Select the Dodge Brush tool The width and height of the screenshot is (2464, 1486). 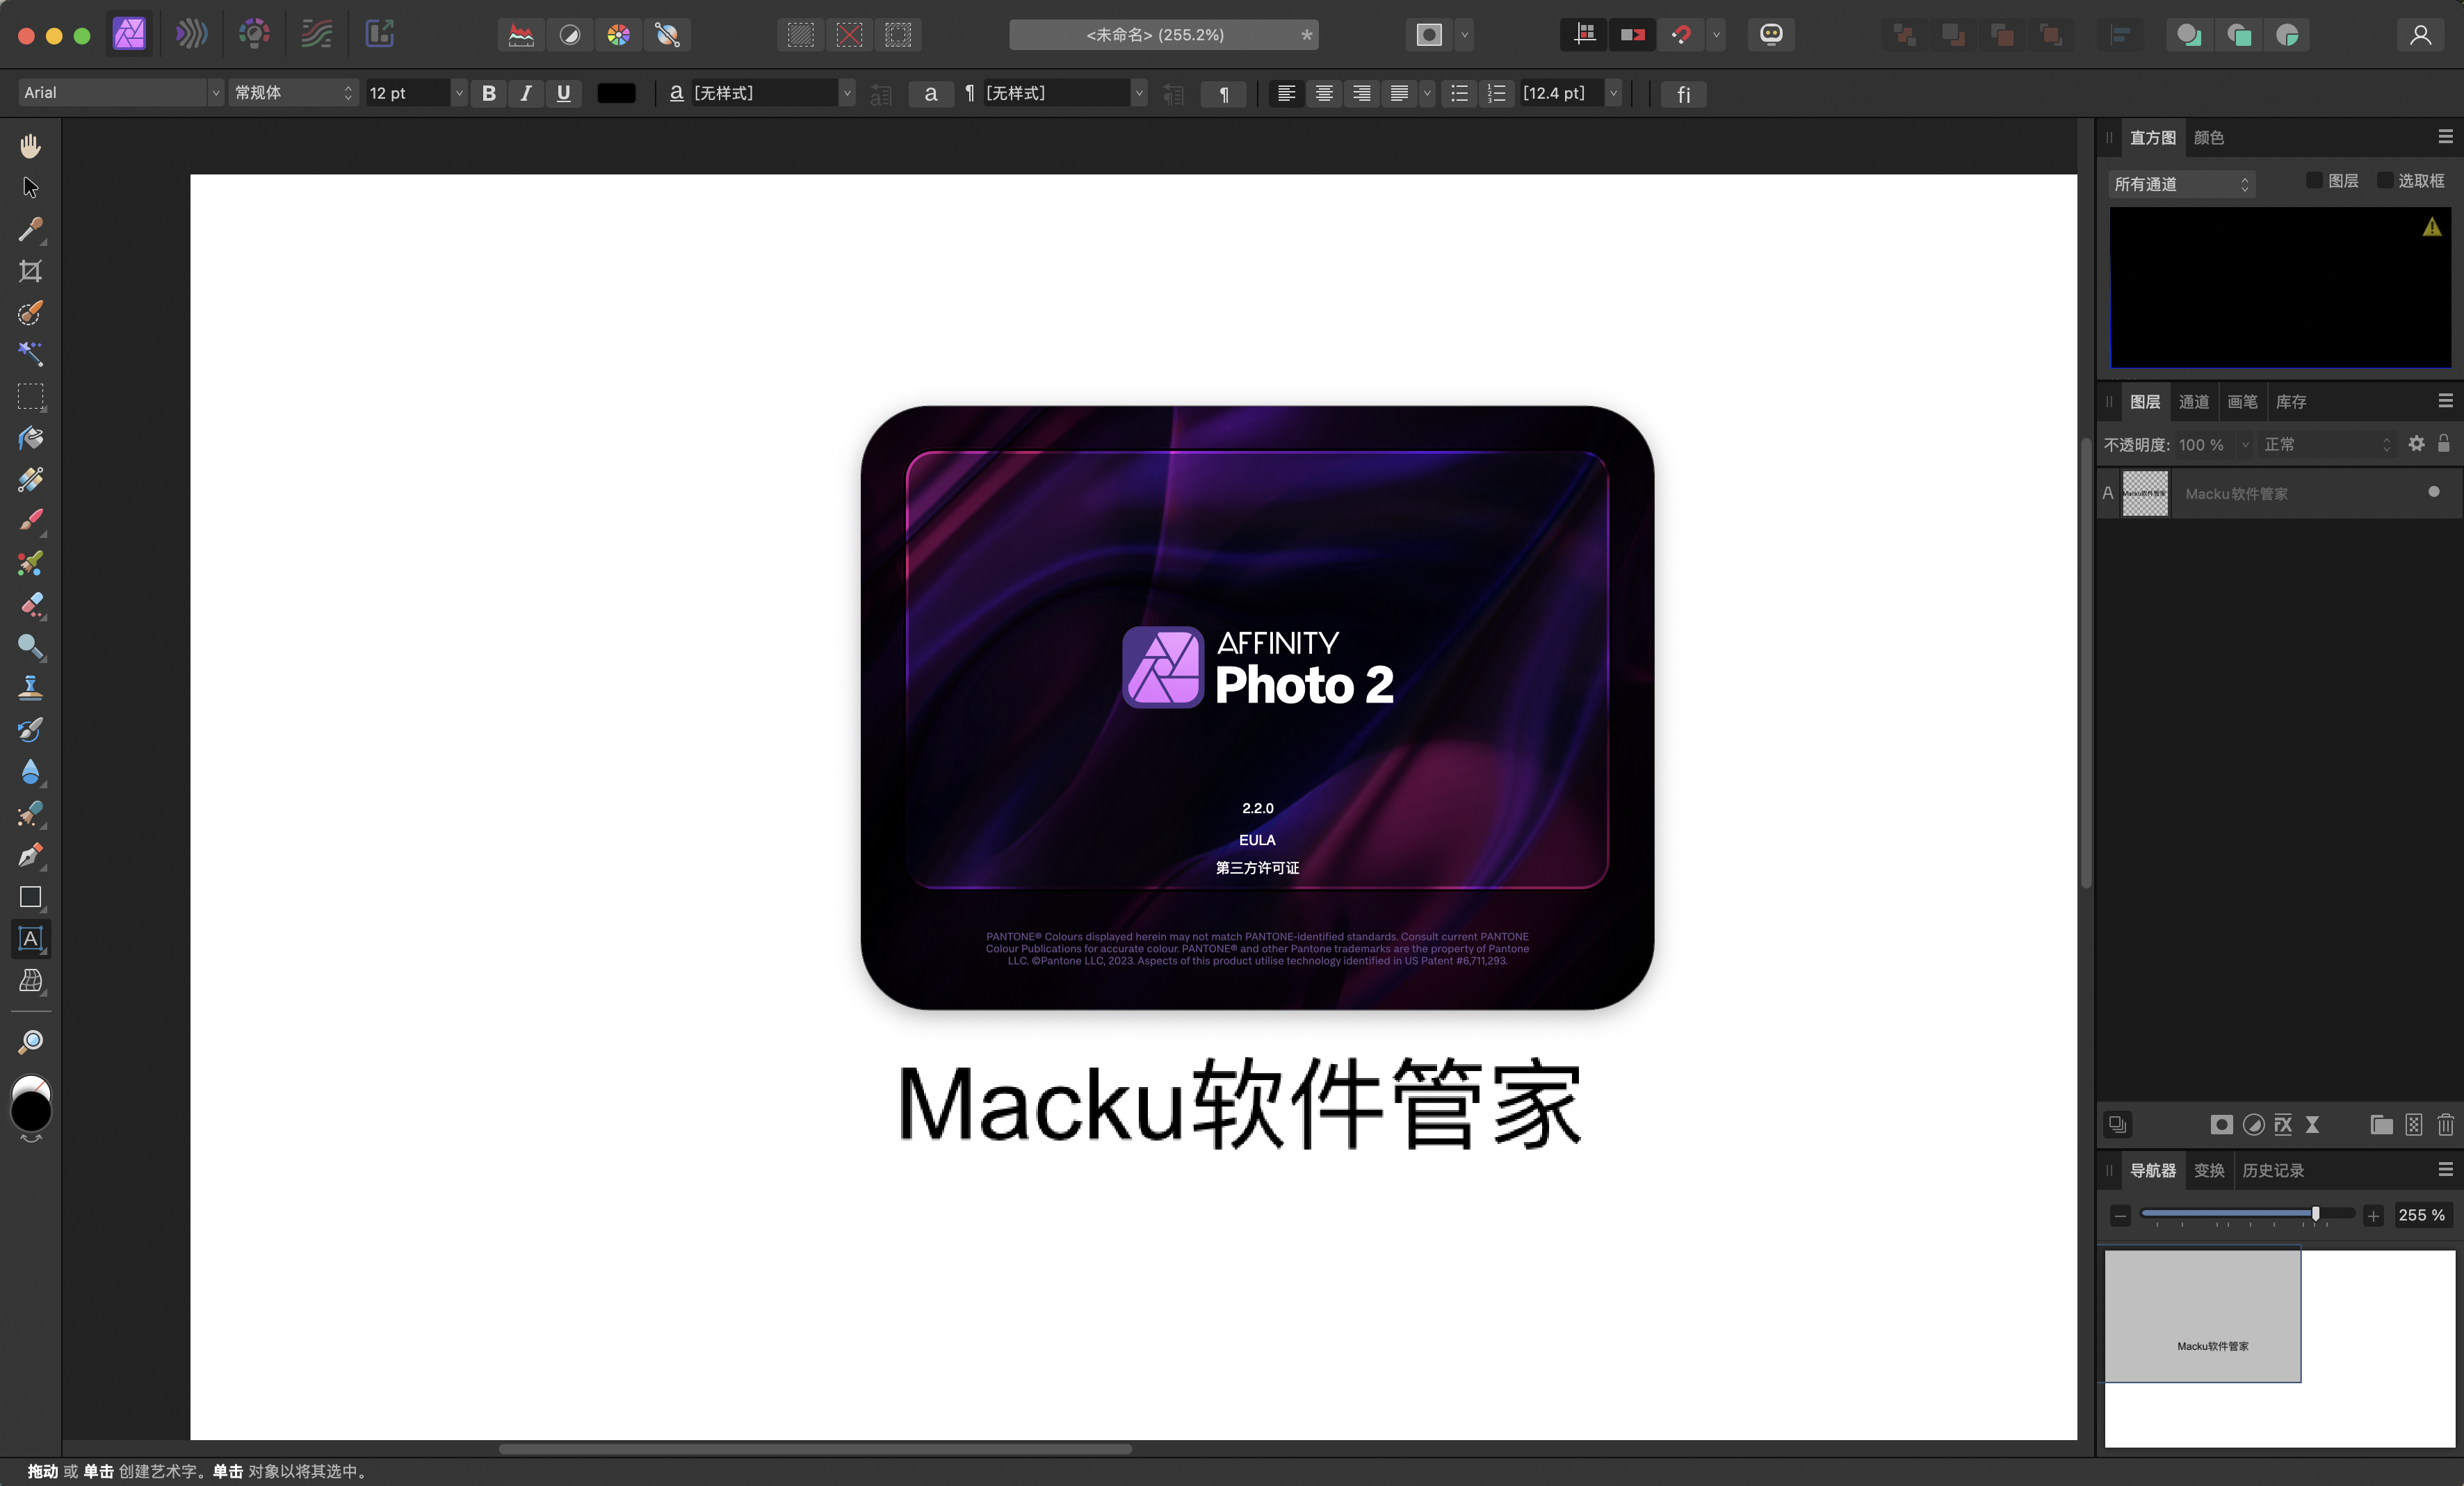click(x=30, y=646)
